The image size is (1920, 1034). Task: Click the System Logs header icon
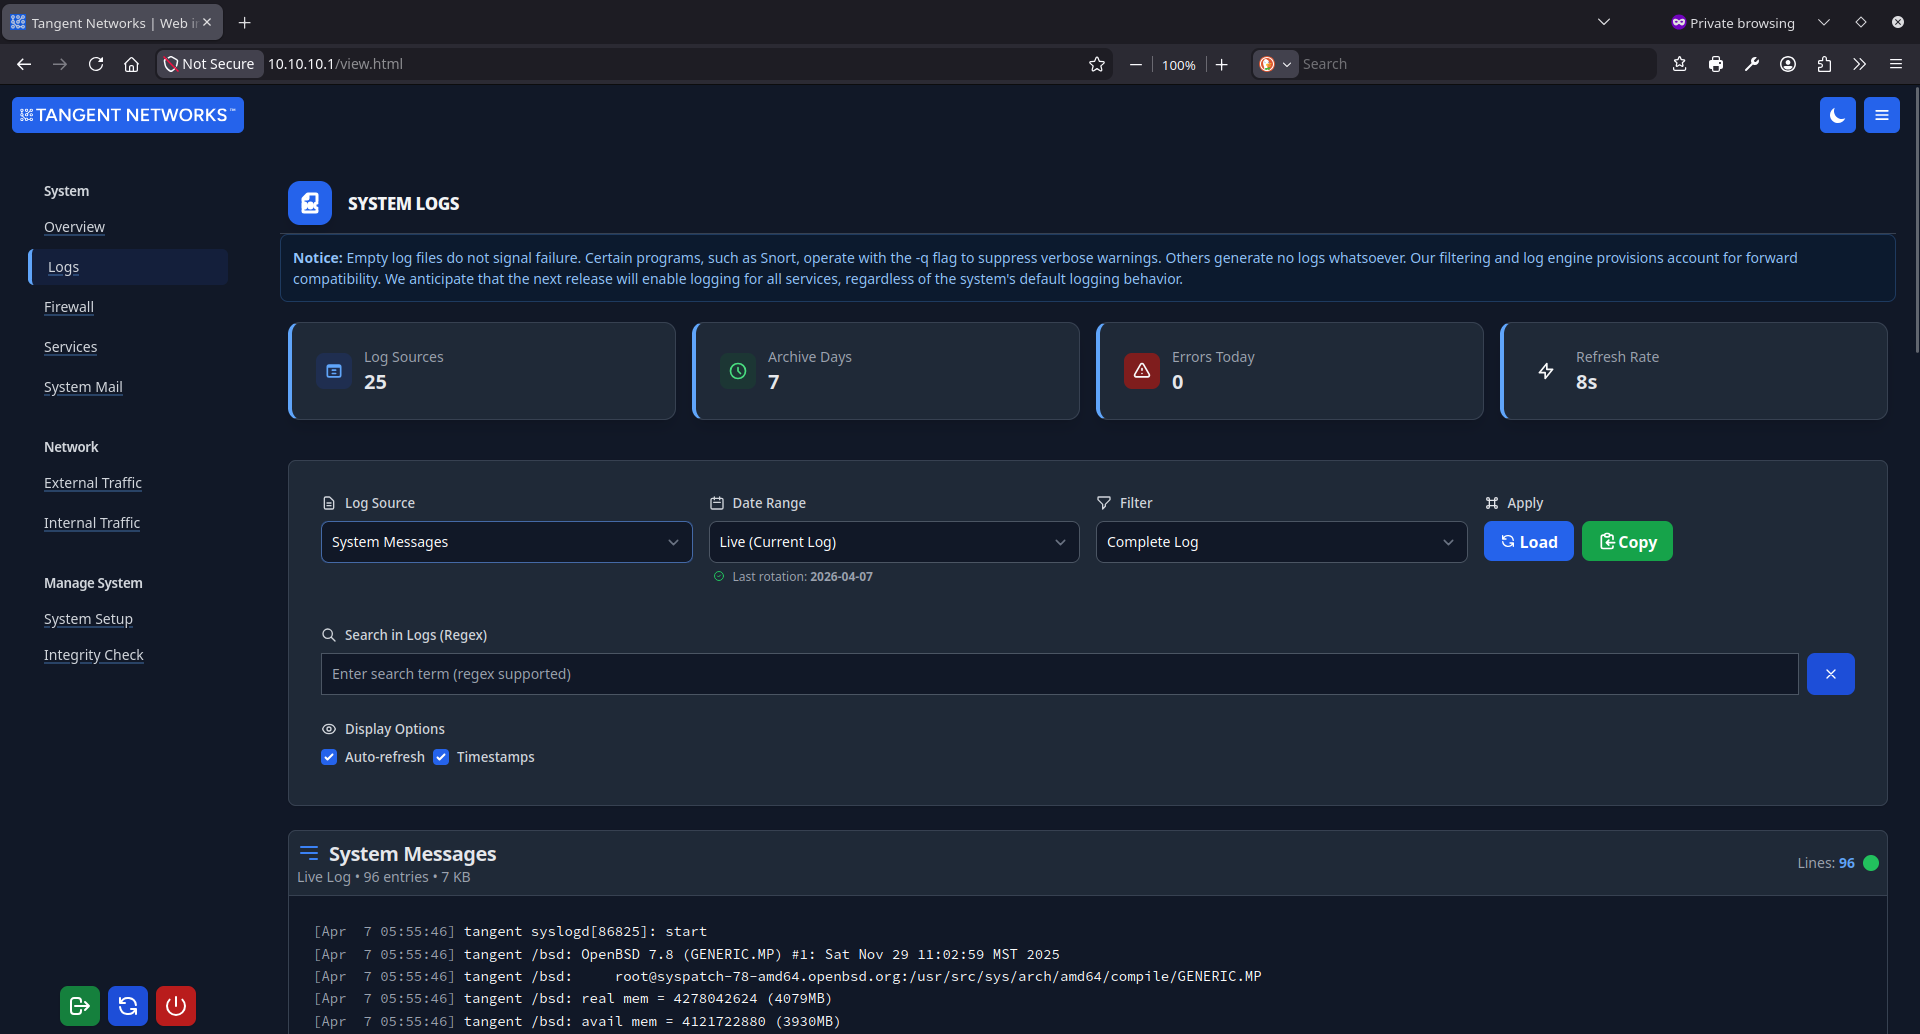pos(309,202)
